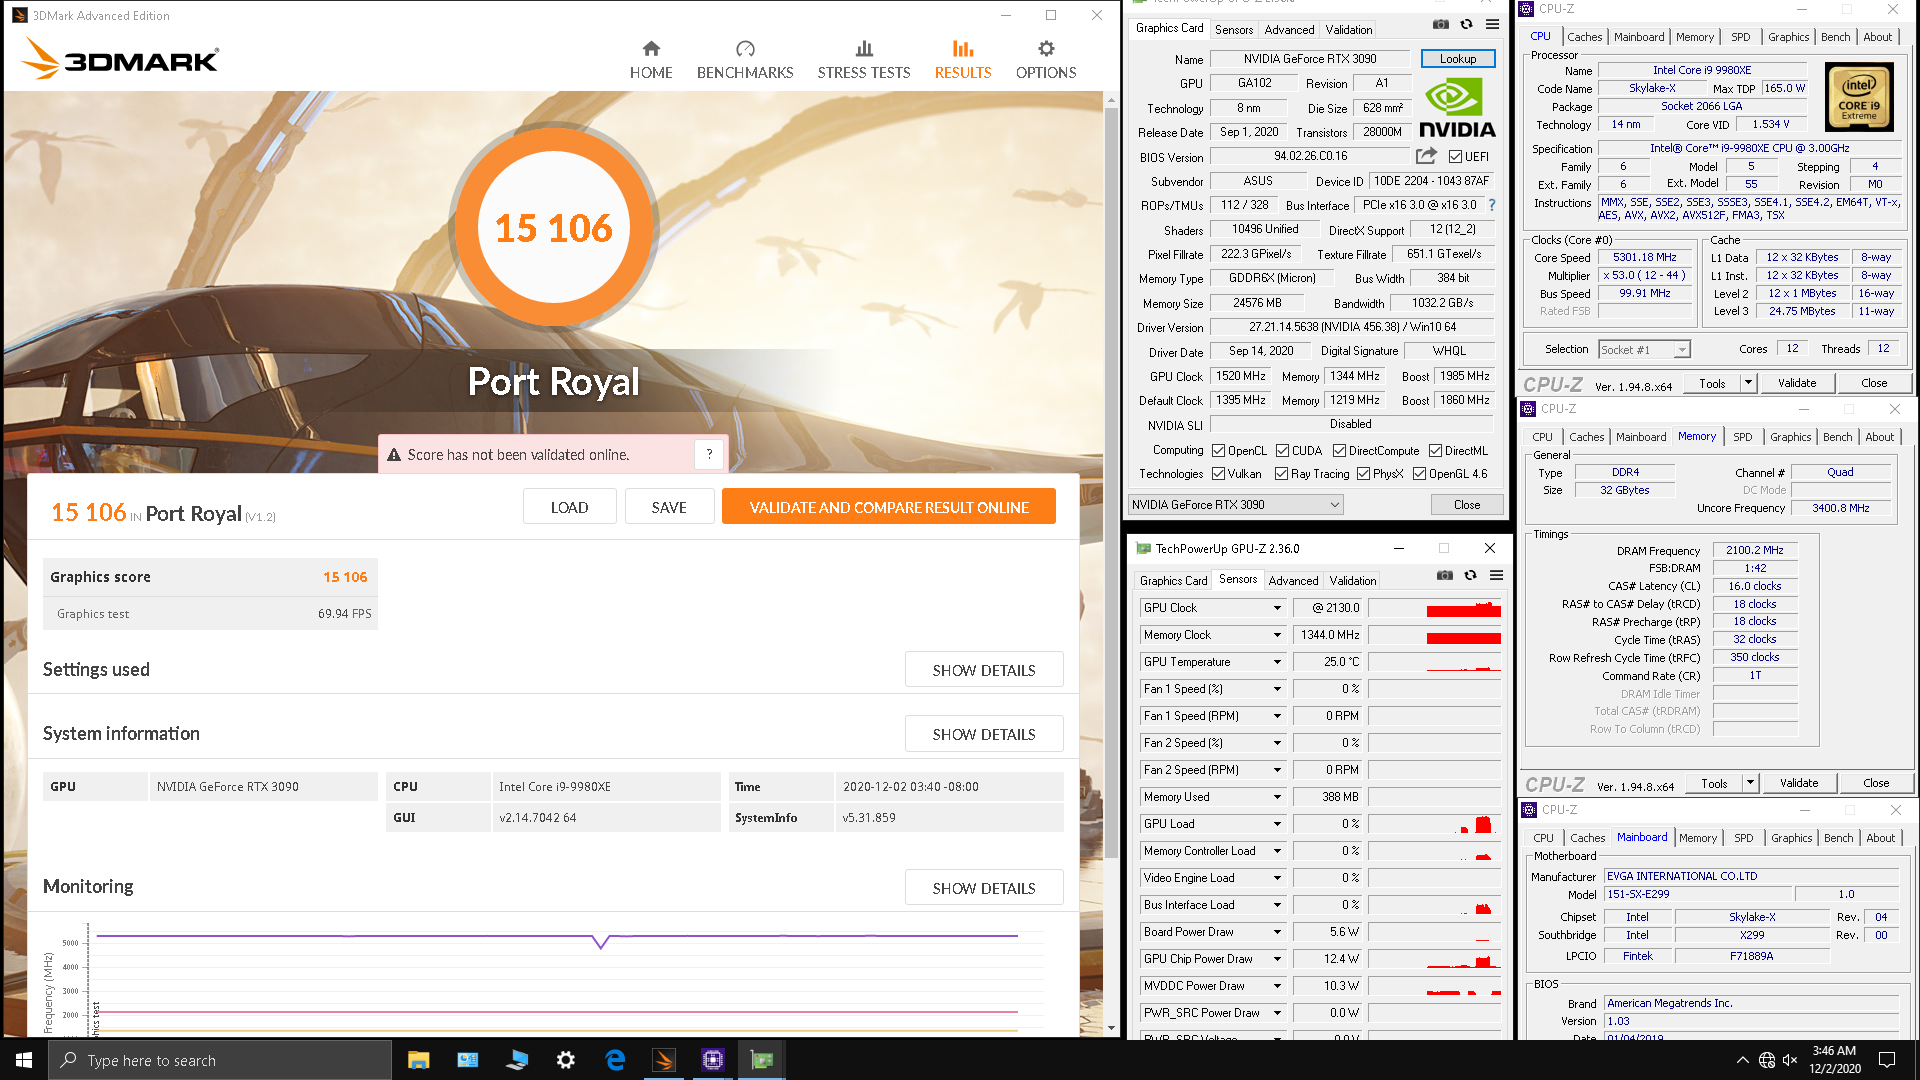1920x1080 pixels.
Task: Expand GPU Temperature sensor dropdown
Action: 1277,662
